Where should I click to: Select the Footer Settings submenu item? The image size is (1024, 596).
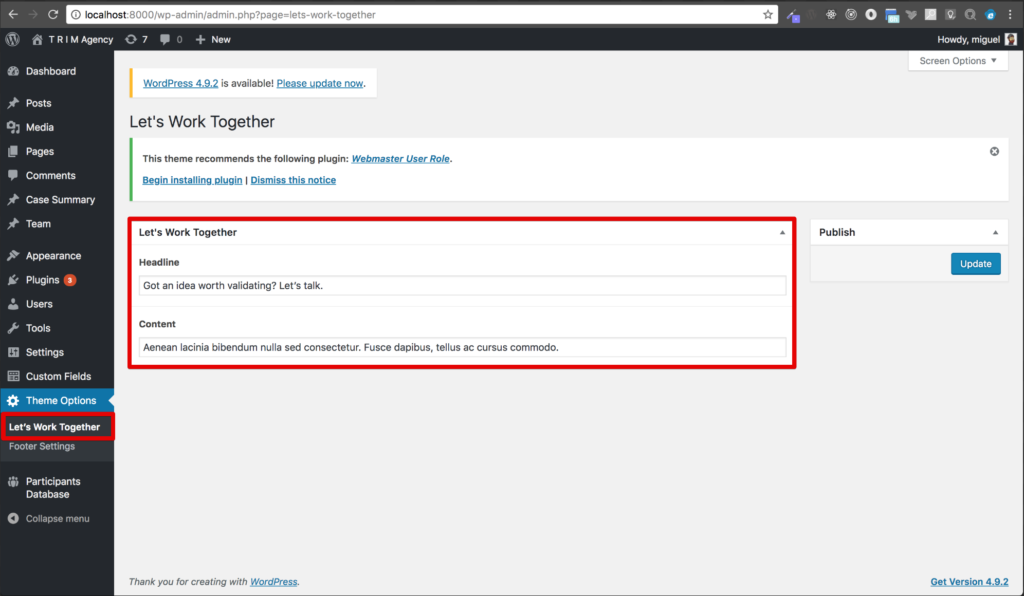click(x=42, y=447)
